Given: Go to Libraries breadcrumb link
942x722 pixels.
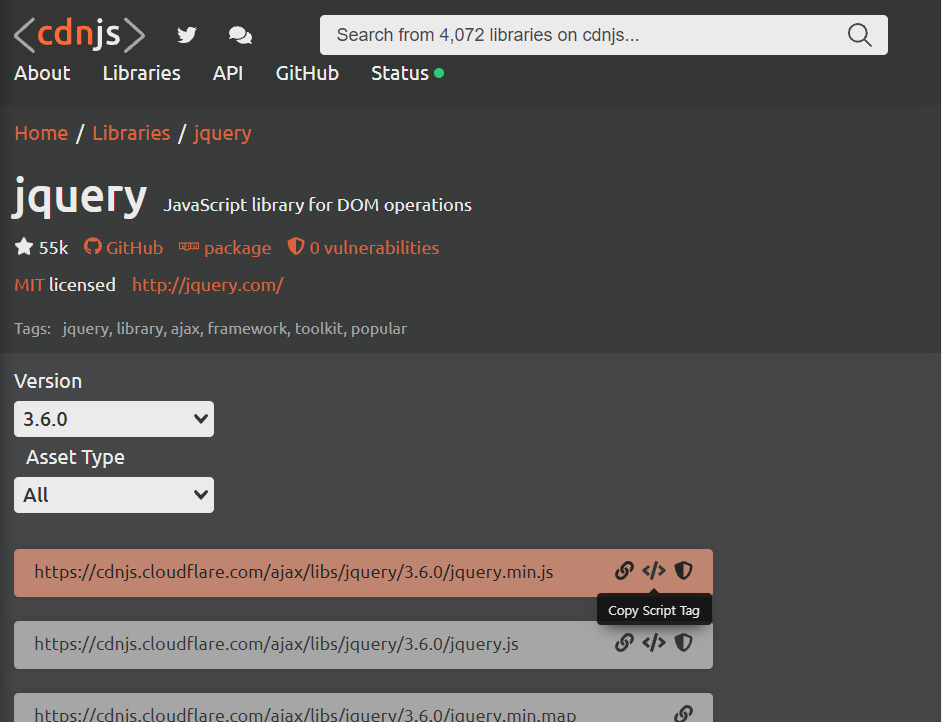Looking at the screenshot, I should coord(131,133).
